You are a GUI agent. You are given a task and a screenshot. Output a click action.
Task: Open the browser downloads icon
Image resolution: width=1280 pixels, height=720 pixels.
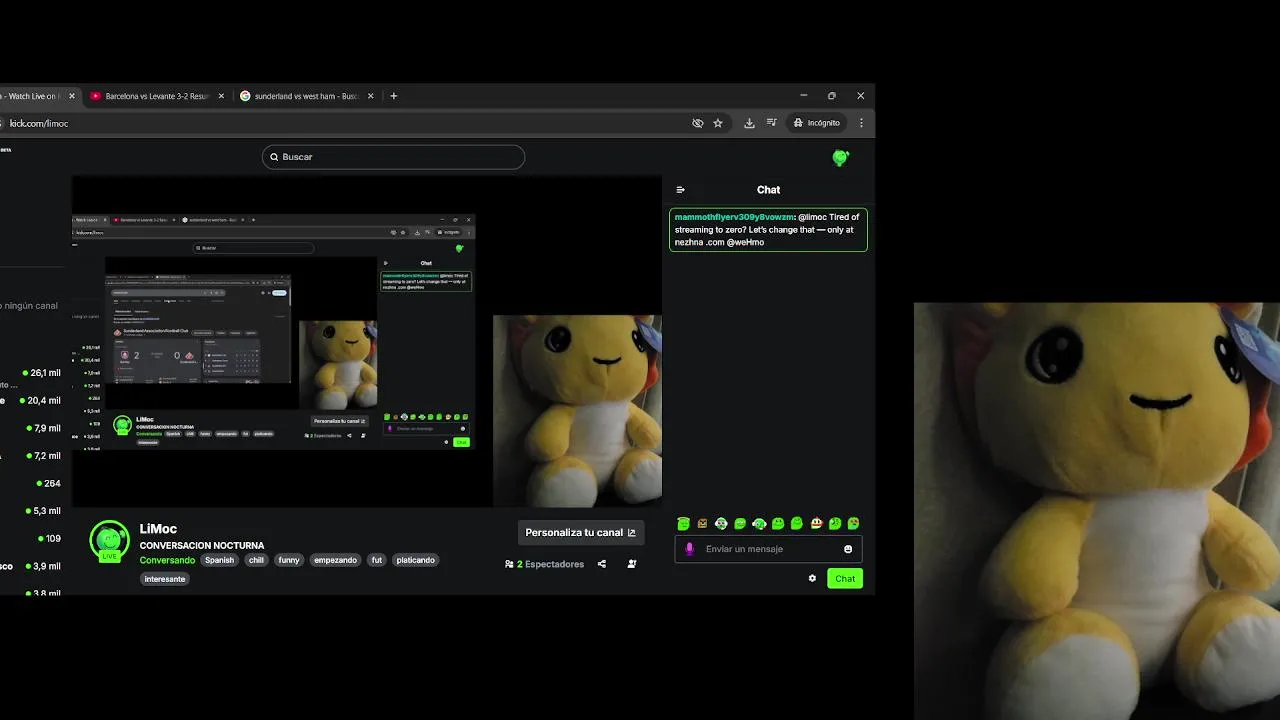749,123
